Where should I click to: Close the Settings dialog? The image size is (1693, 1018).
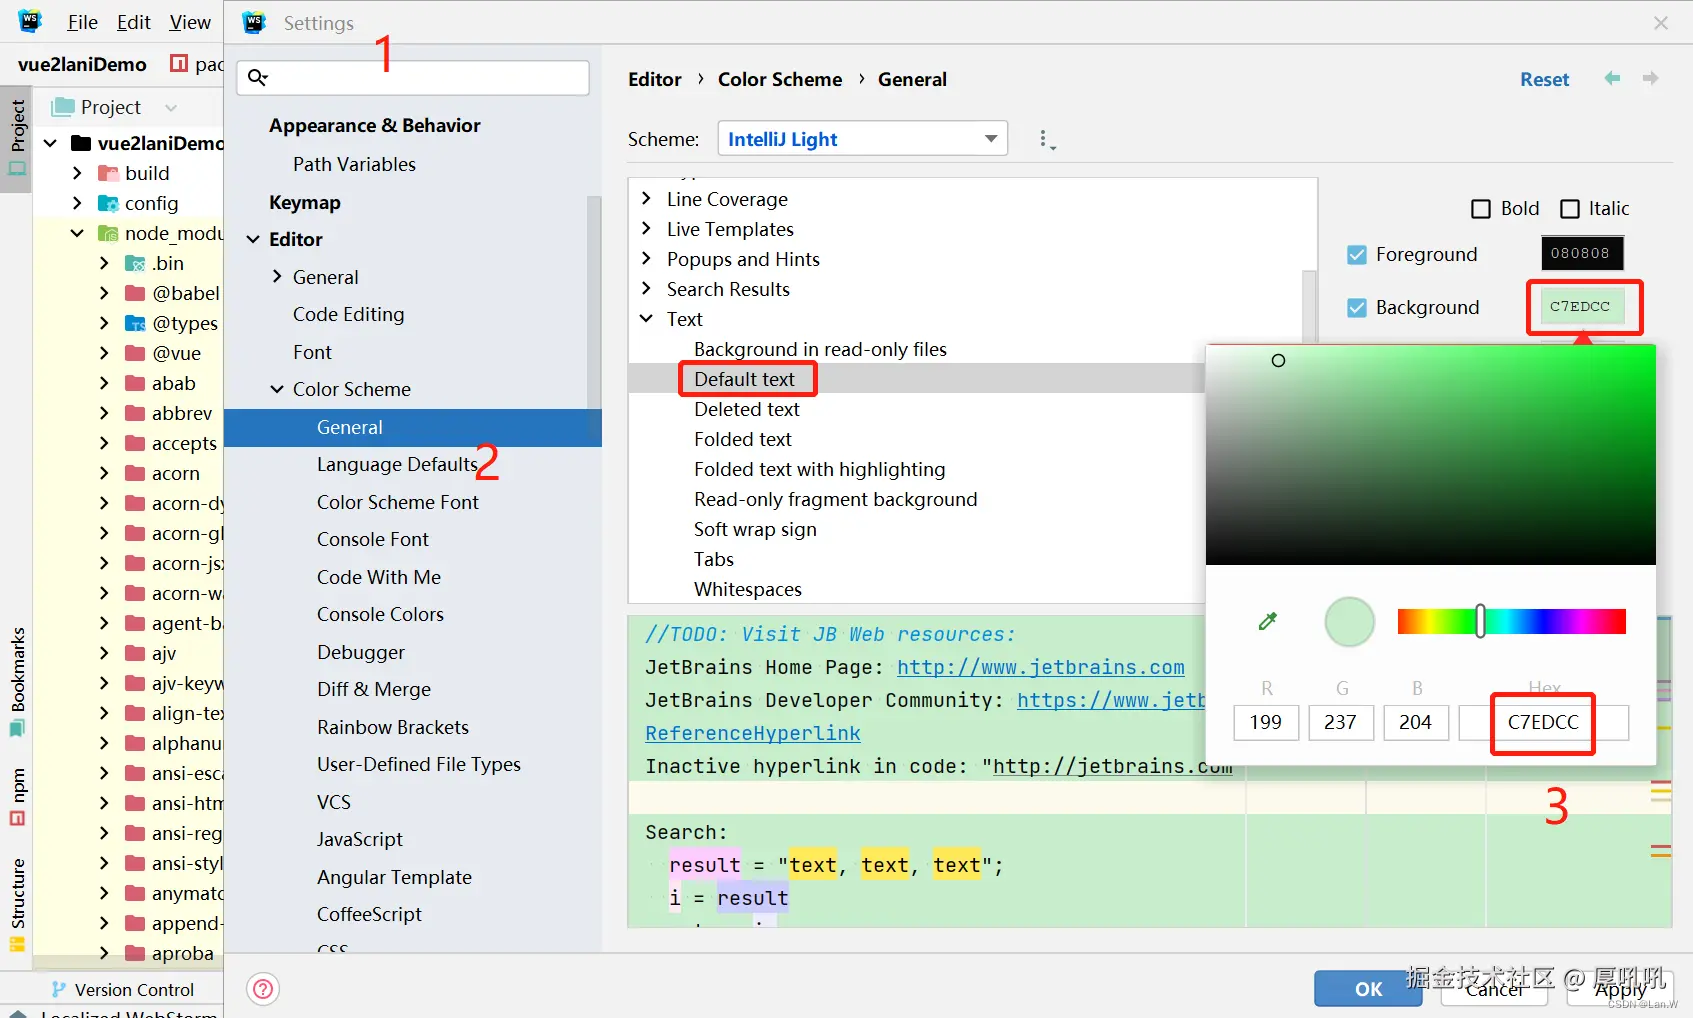[x=1661, y=22]
